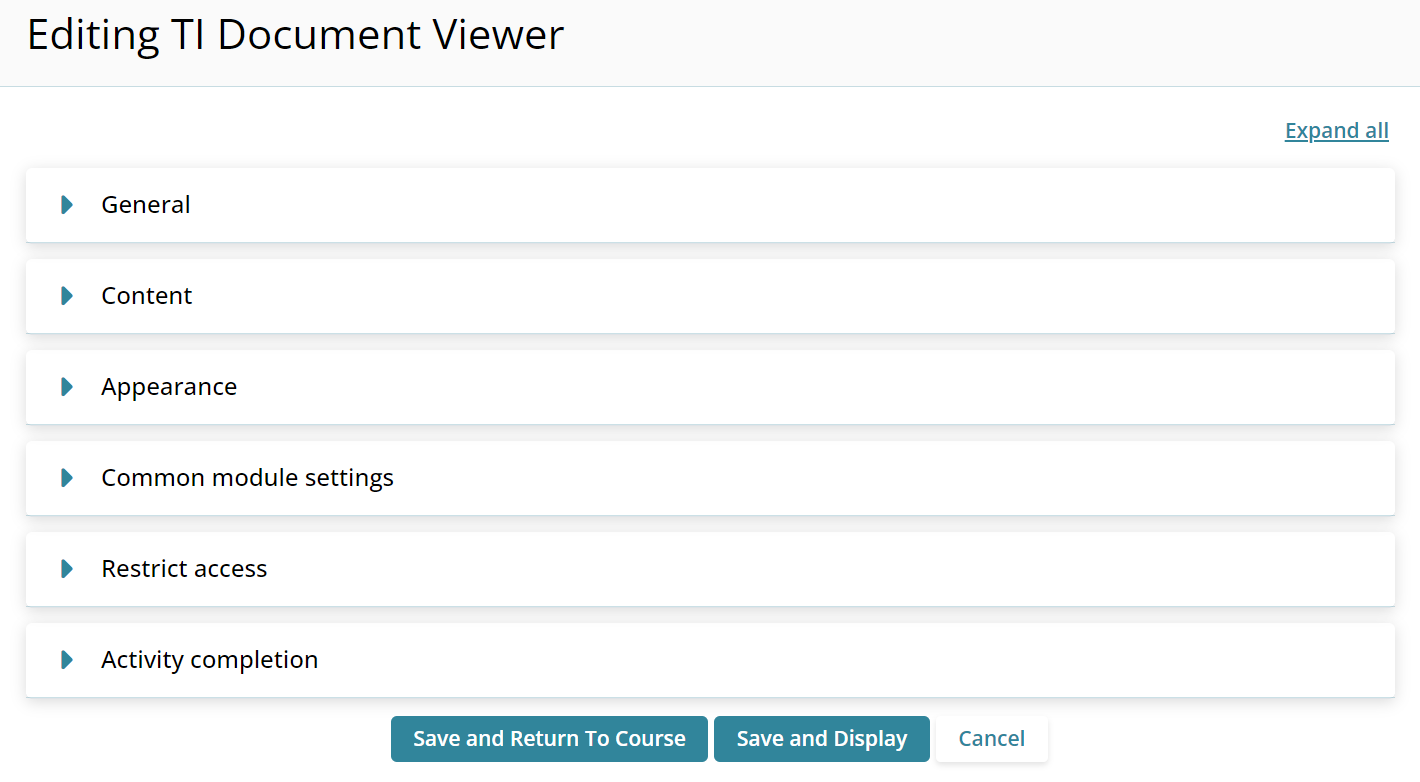Click the triangle arrow beside General
This screenshot has height=782, width=1420.
(x=67, y=205)
